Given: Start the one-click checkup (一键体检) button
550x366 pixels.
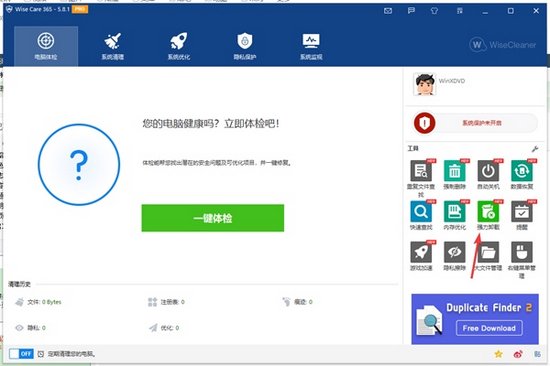Looking at the screenshot, I should click(x=213, y=218).
